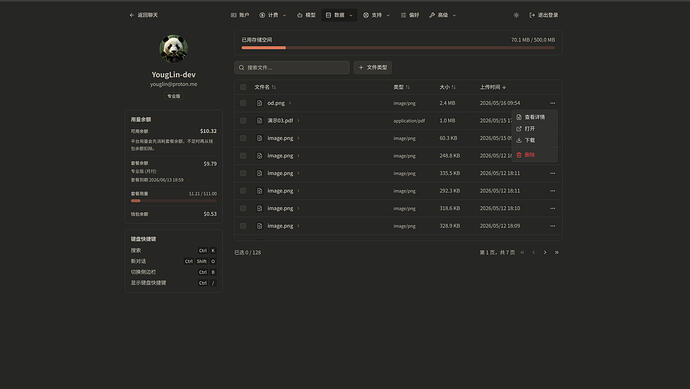Click the application/pdf type cell

point(409,121)
